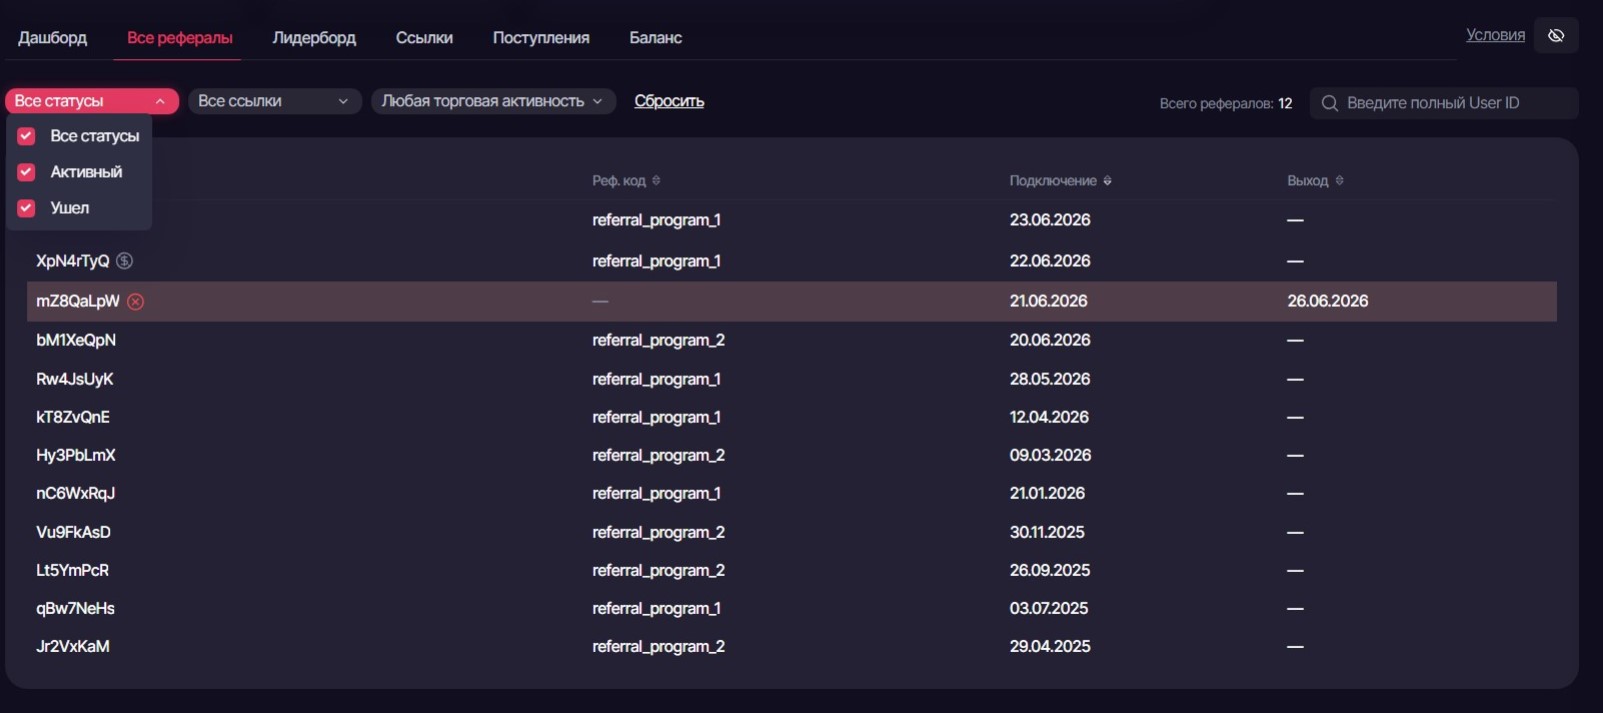Uncheck the Все статусы checkbox

click(x=27, y=136)
